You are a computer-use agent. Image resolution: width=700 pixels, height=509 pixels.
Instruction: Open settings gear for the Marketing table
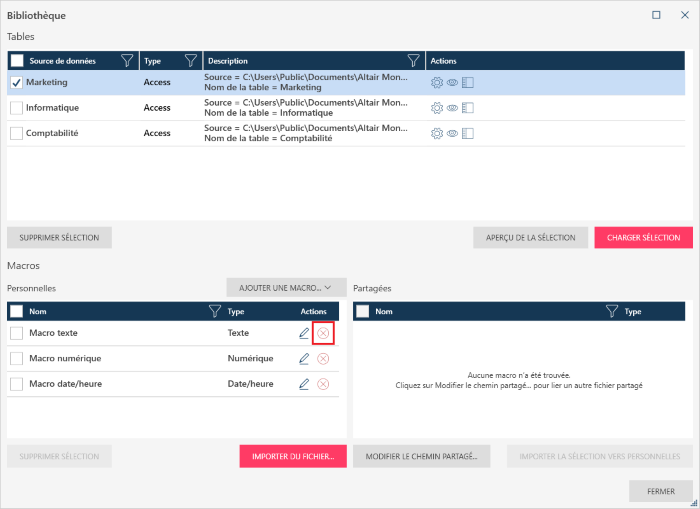pyautogui.click(x=437, y=82)
